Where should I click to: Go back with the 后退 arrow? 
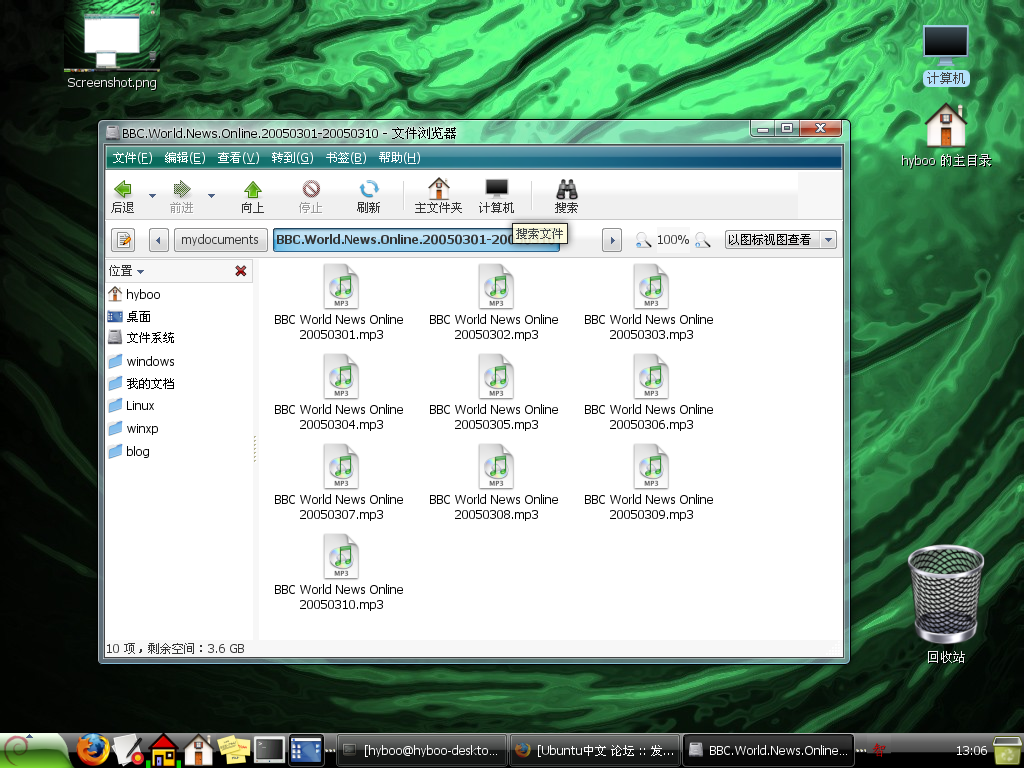[x=123, y=196]
